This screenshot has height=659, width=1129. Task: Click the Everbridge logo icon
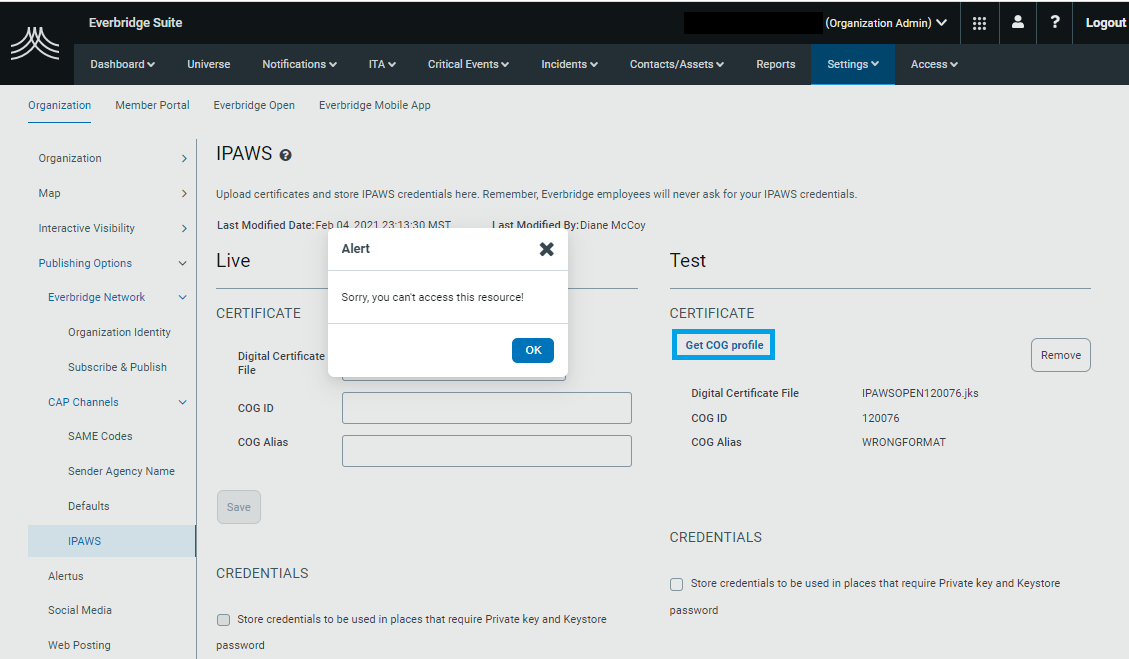pos(35,43)
